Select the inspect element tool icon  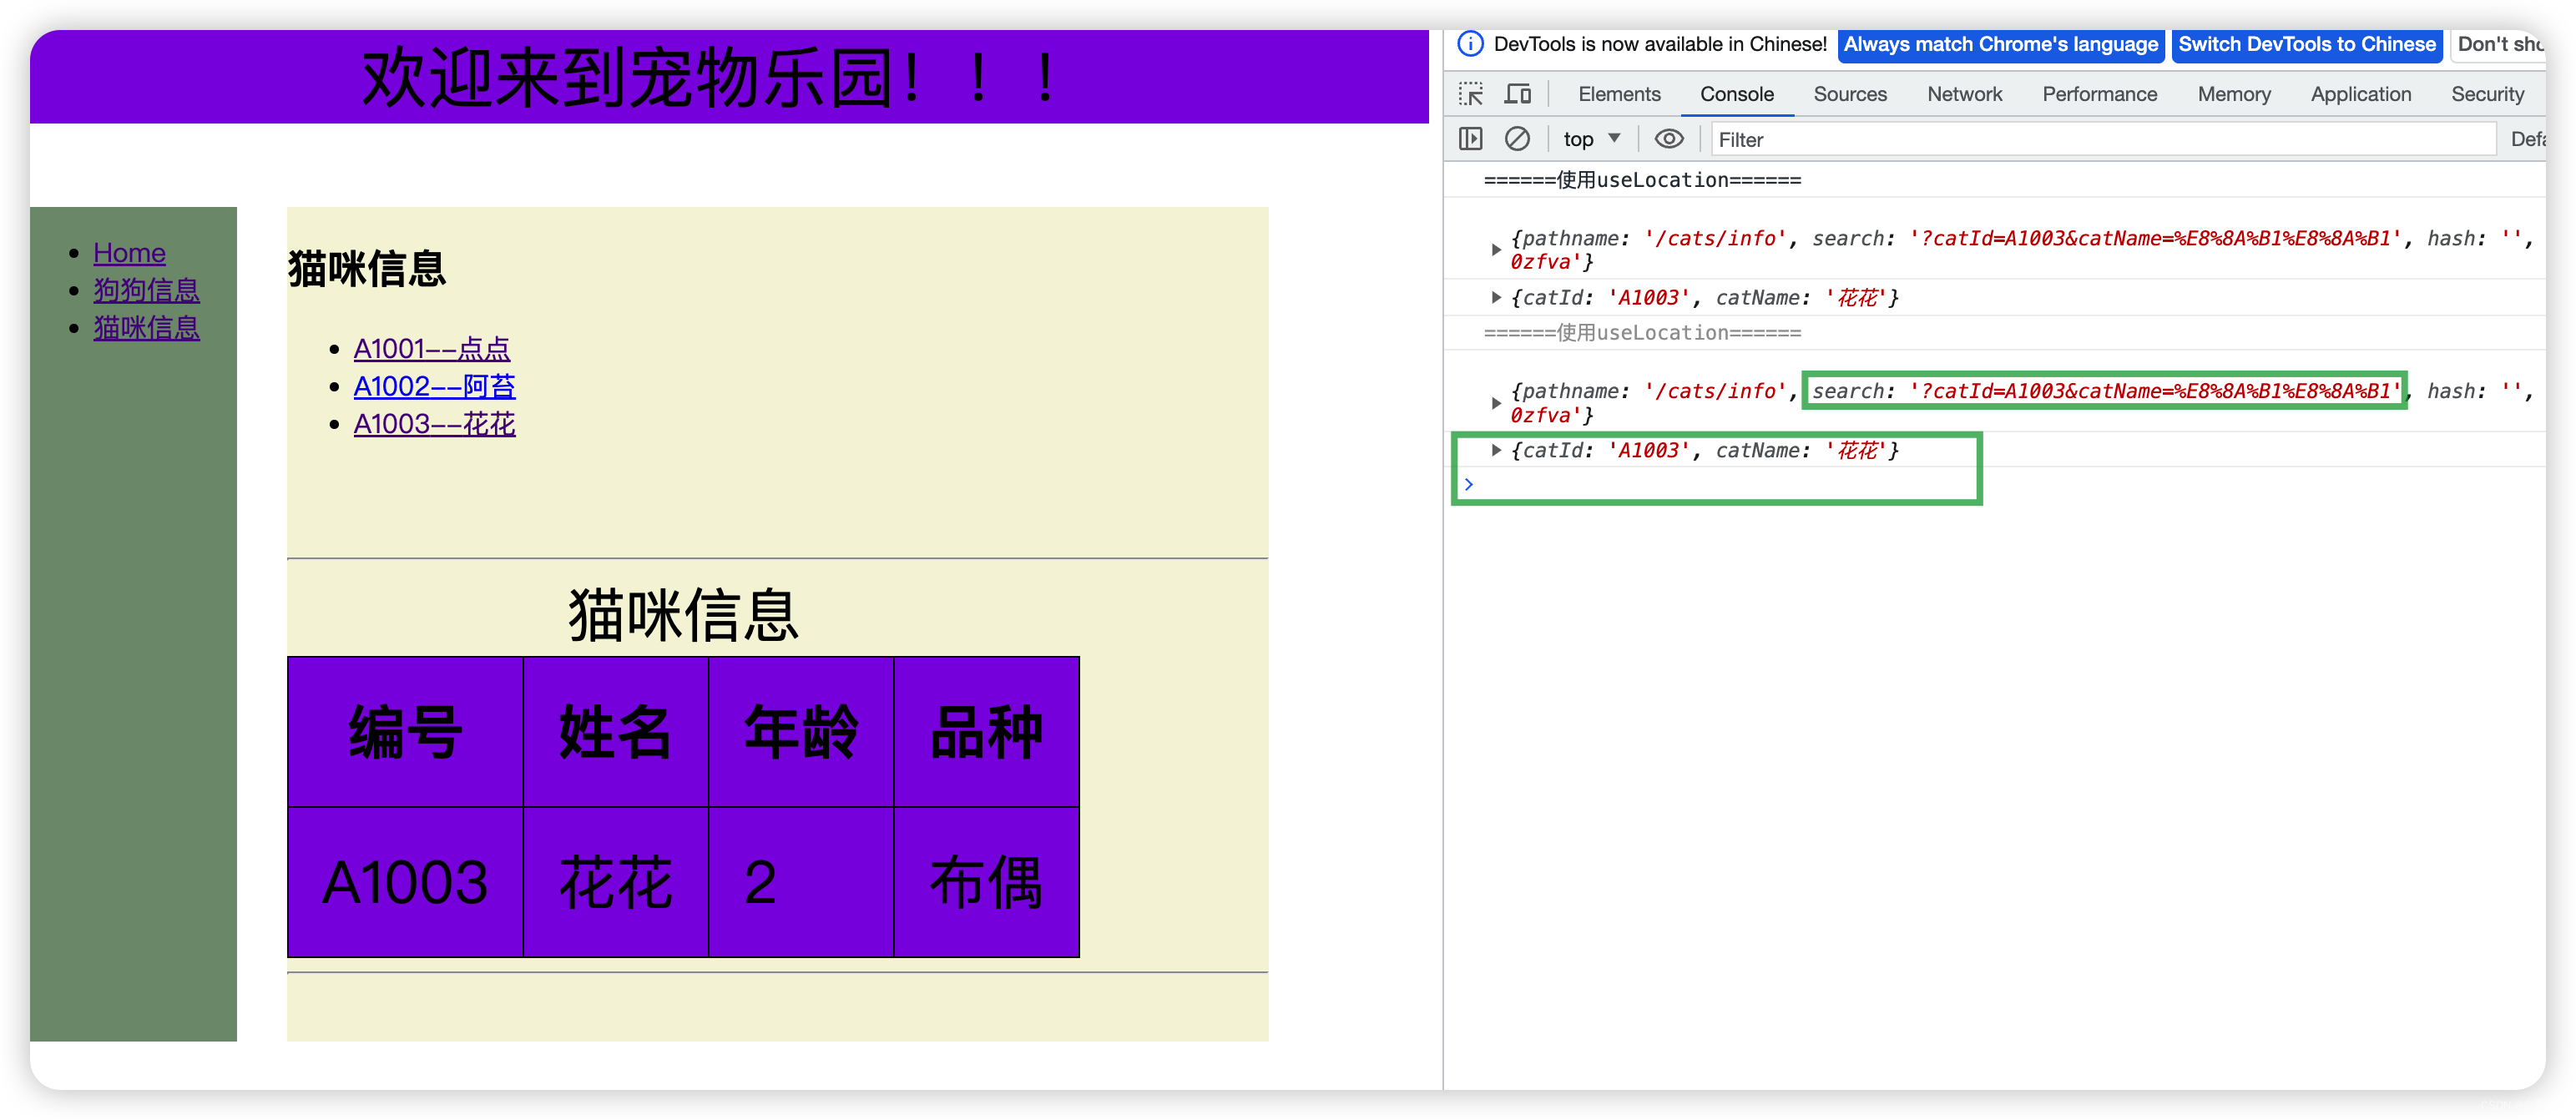click(x=1470, y=94)
